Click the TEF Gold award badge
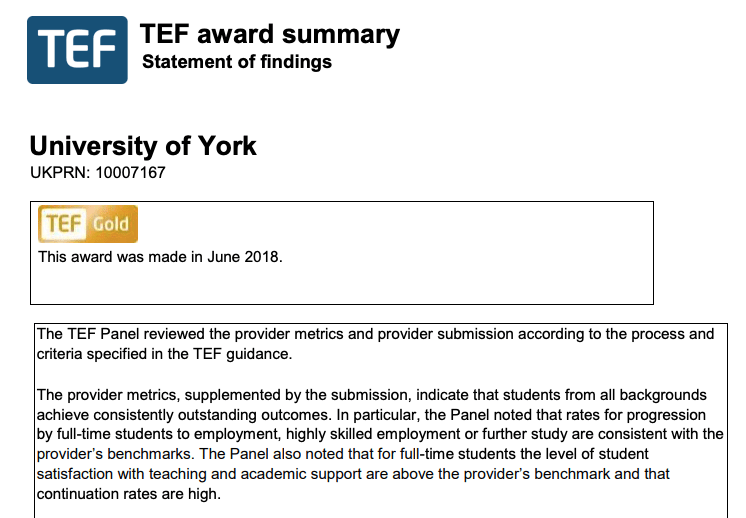Viewport: 746px width, 518px height. (x=88, y=224)
